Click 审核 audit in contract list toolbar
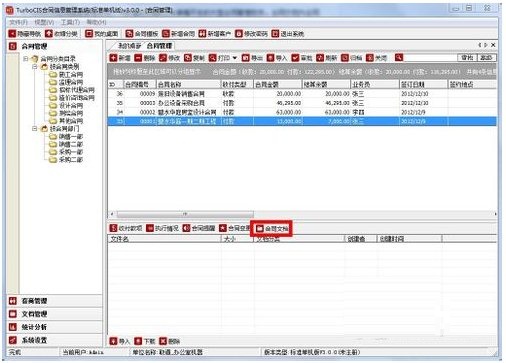This screenshot has width=506, height=363. [302, 58]
